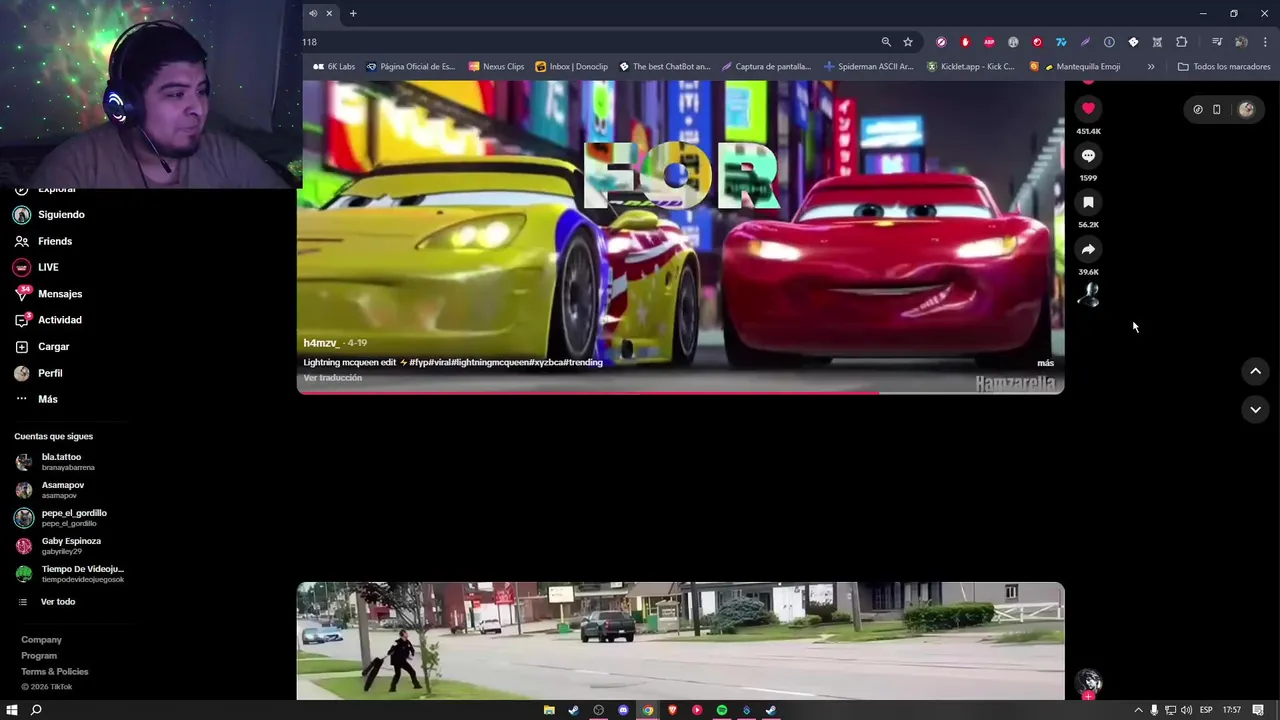The width and height of the screenshot is (1280, 720).
Task: Click the Get app phone icon
Action: tap(1216, 110)
